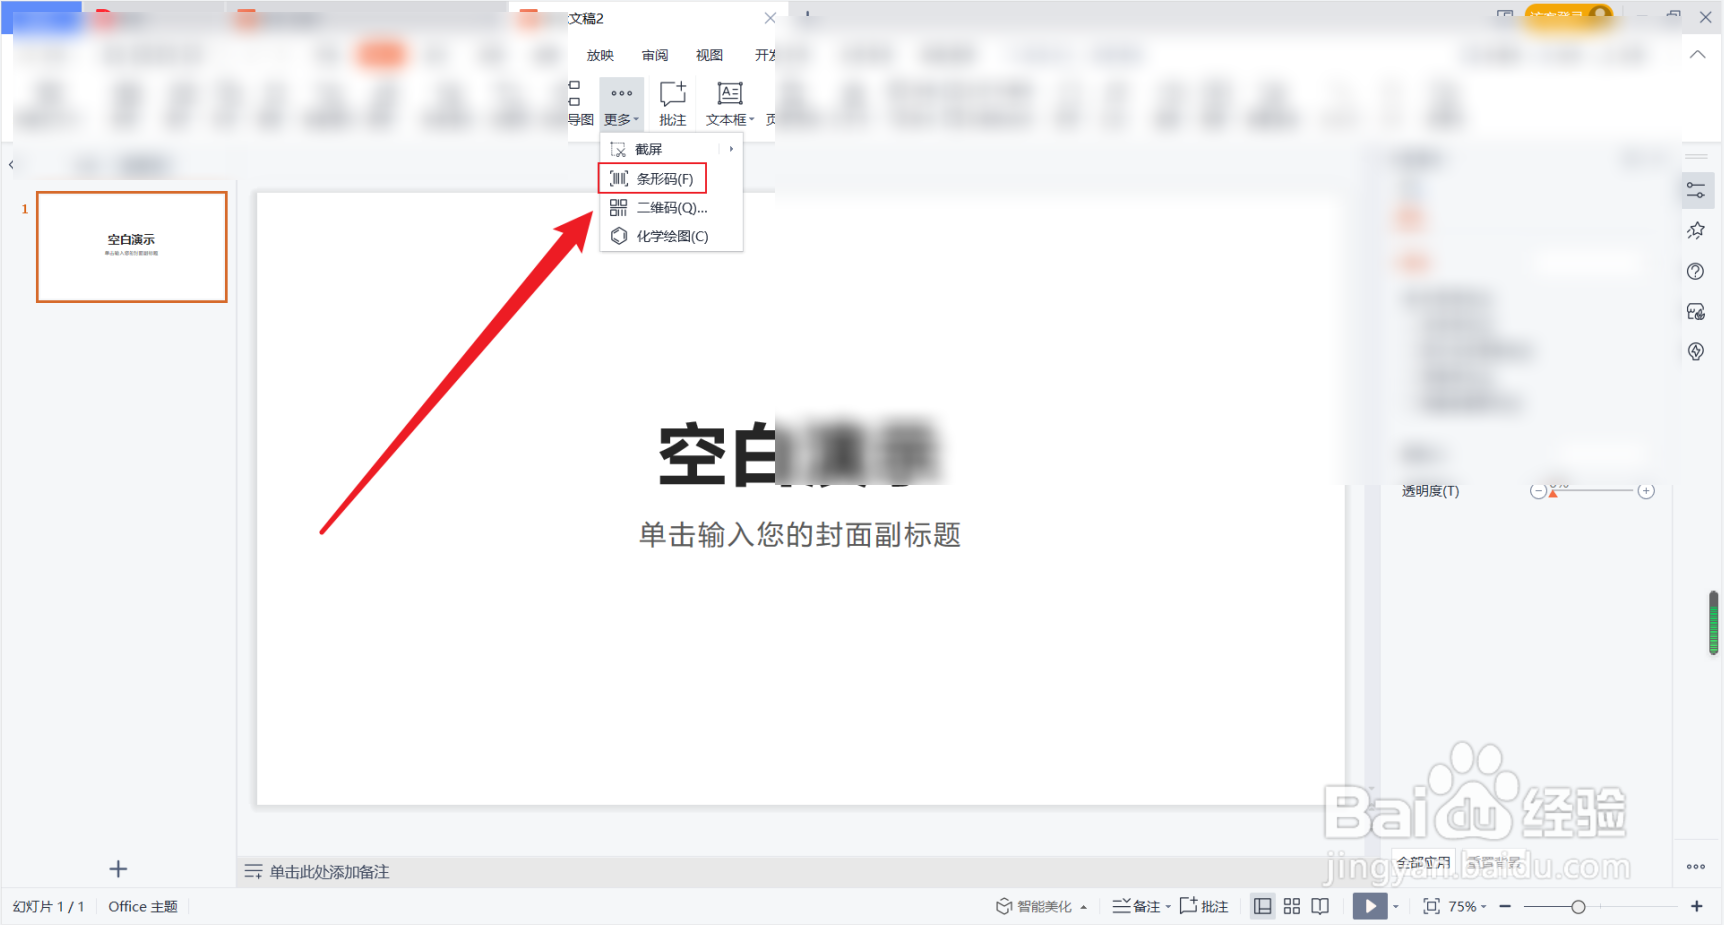Click 批注 comments in status bar
Viewport: 1724px width, 925px height.
(1204, 906)
